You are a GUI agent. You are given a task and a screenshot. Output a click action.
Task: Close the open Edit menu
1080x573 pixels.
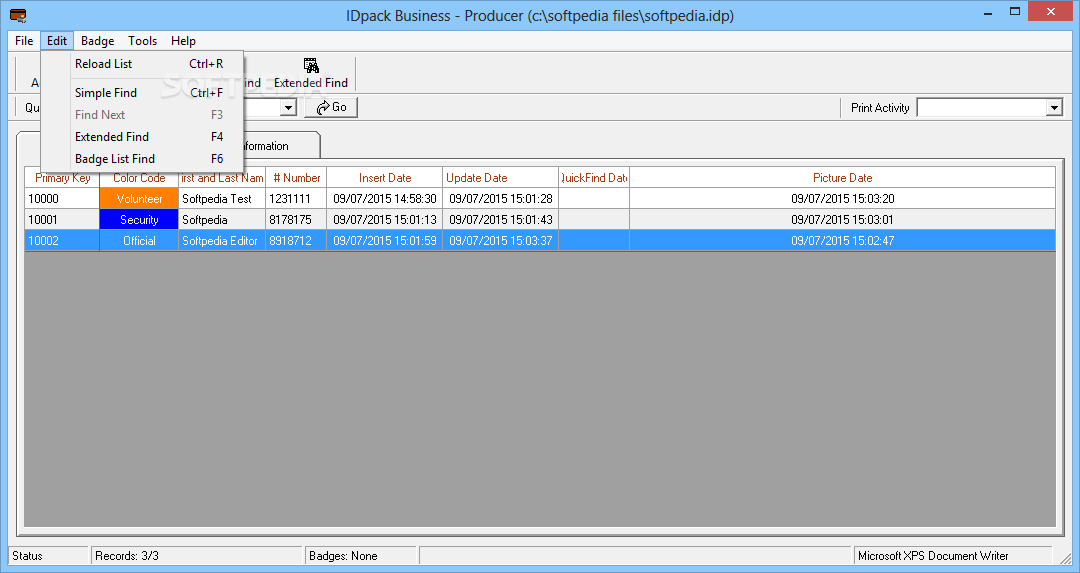click(57, 41)
